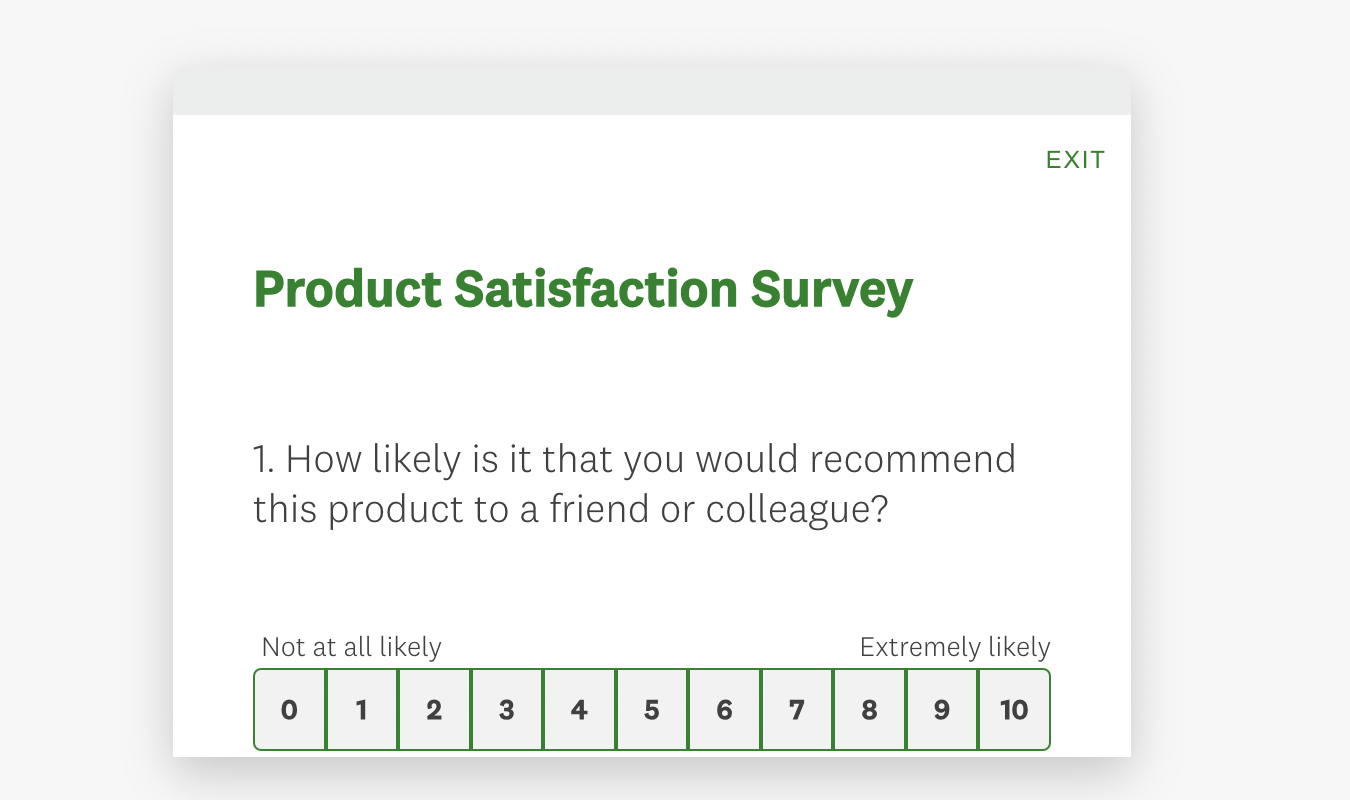Viewport: 1350px width, 800px height.
Task: Choose rating 9 on the scale
Action: (941, 709)
